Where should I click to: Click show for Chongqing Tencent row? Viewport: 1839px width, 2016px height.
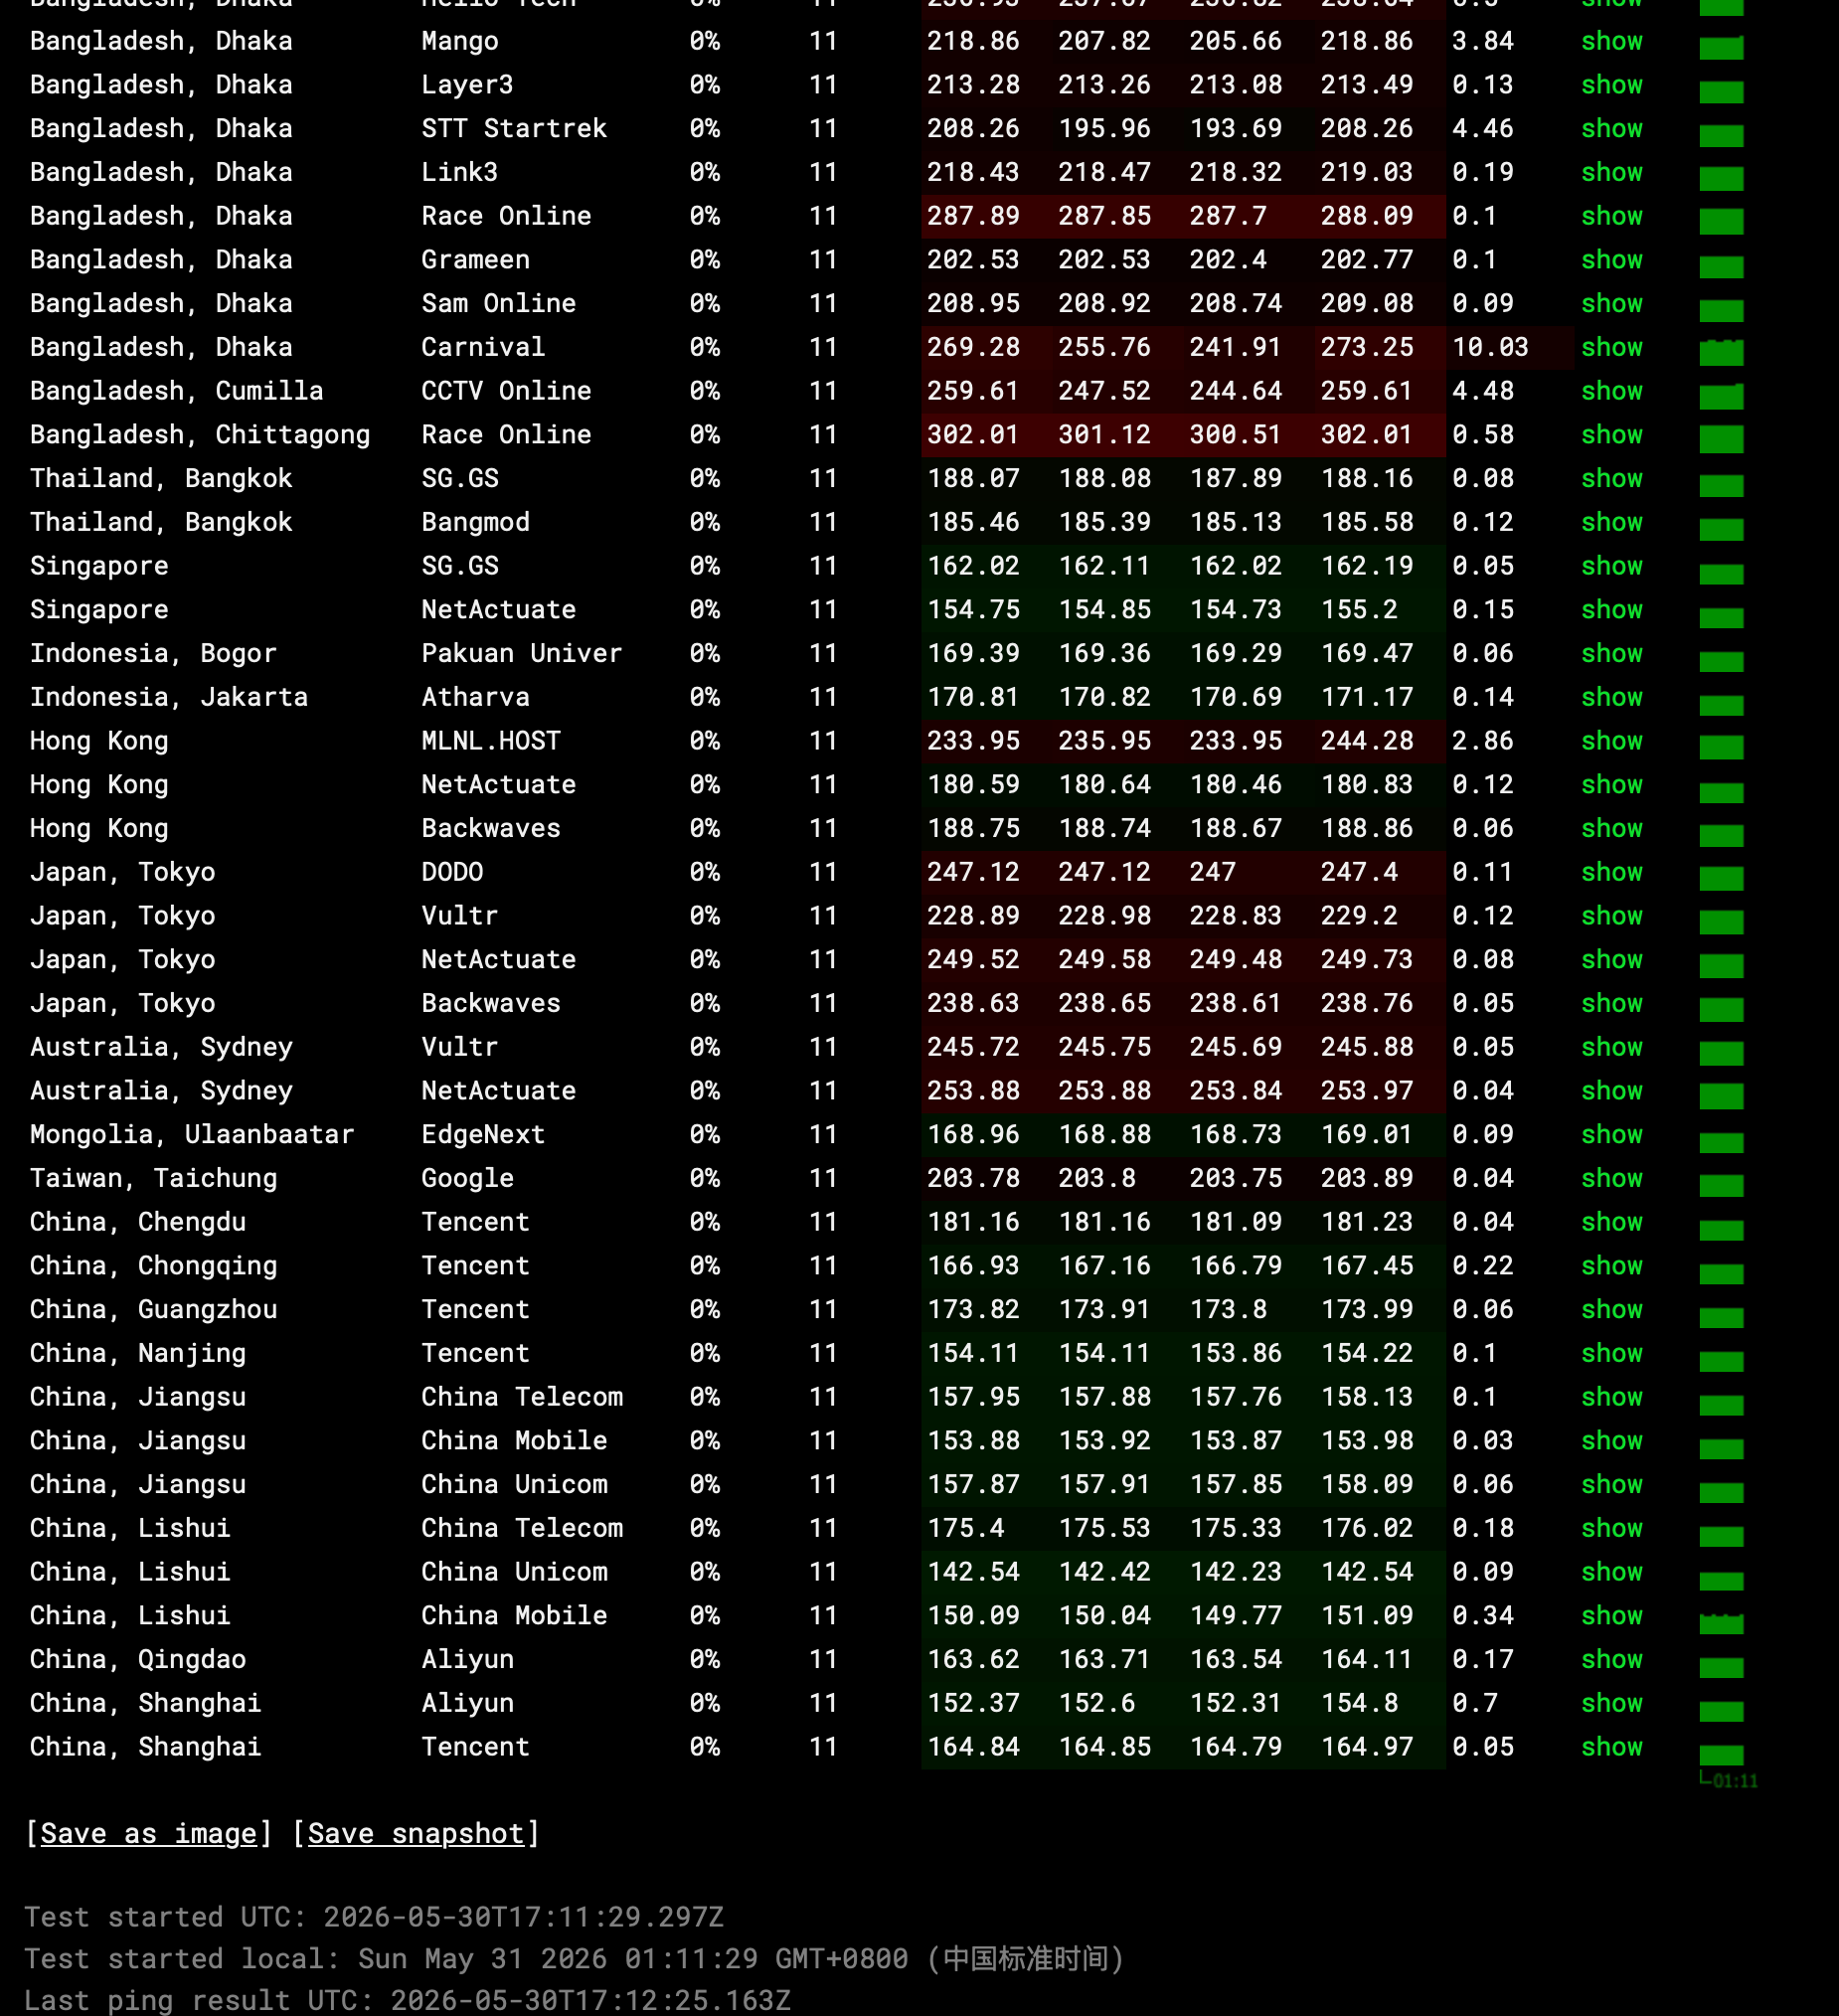tap(1611, 1266)
